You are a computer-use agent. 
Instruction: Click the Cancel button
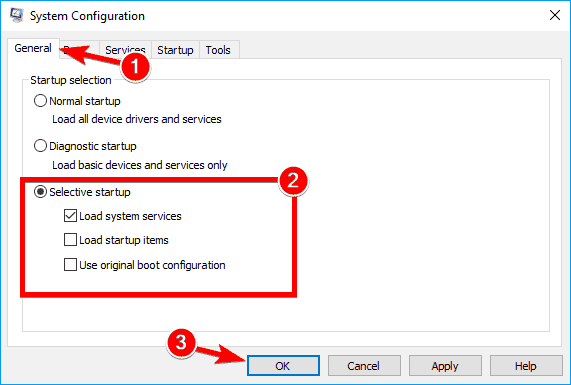pos(364,365)
